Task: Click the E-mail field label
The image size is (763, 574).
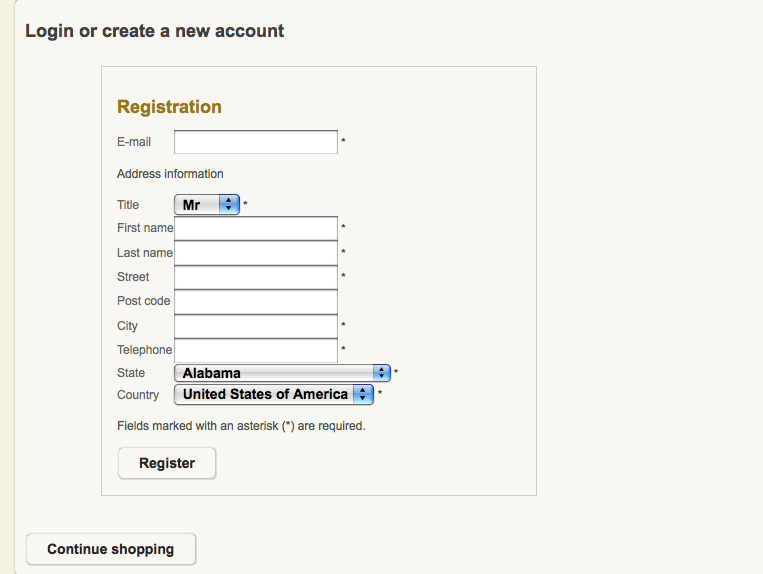Action: click(x=134, y=142)
